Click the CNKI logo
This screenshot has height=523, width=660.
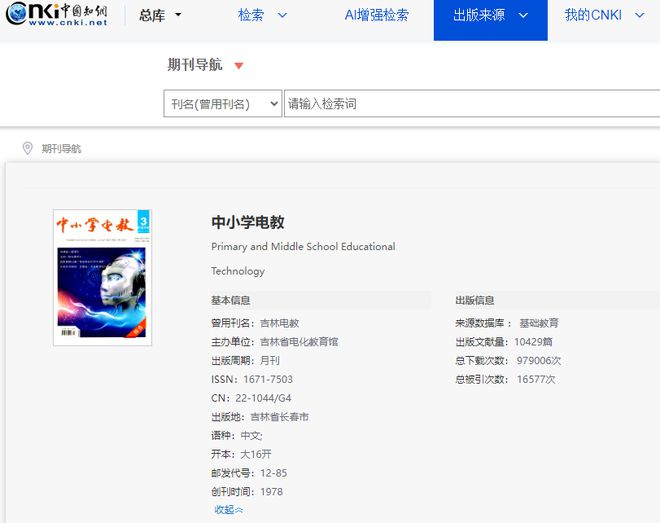coord(57,14)
